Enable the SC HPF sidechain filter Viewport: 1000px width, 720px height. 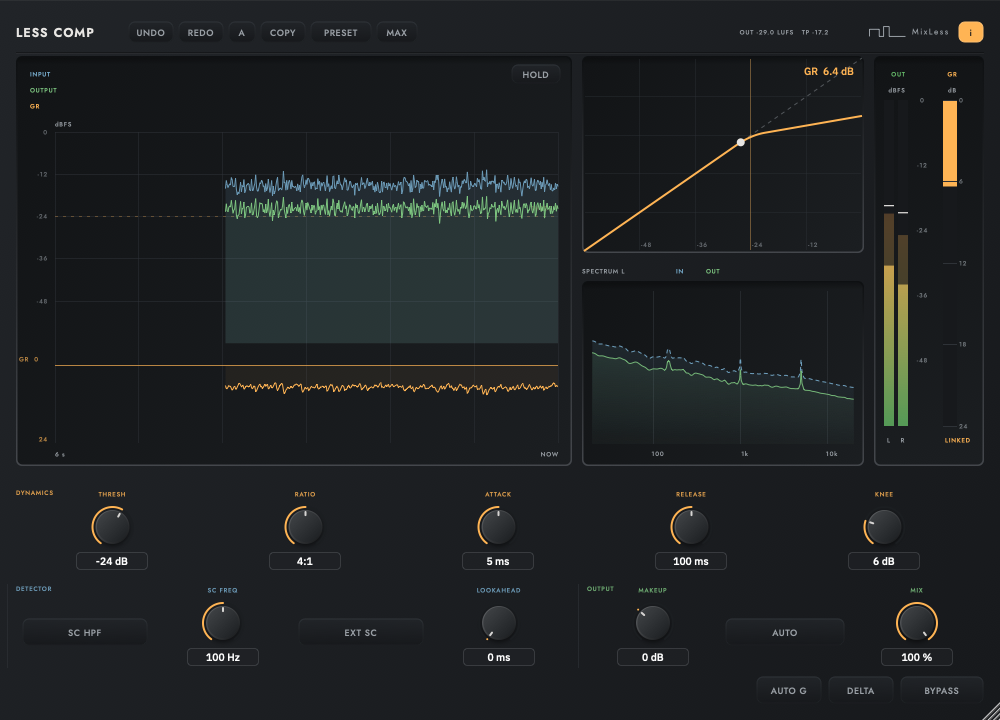coord(85,633)
